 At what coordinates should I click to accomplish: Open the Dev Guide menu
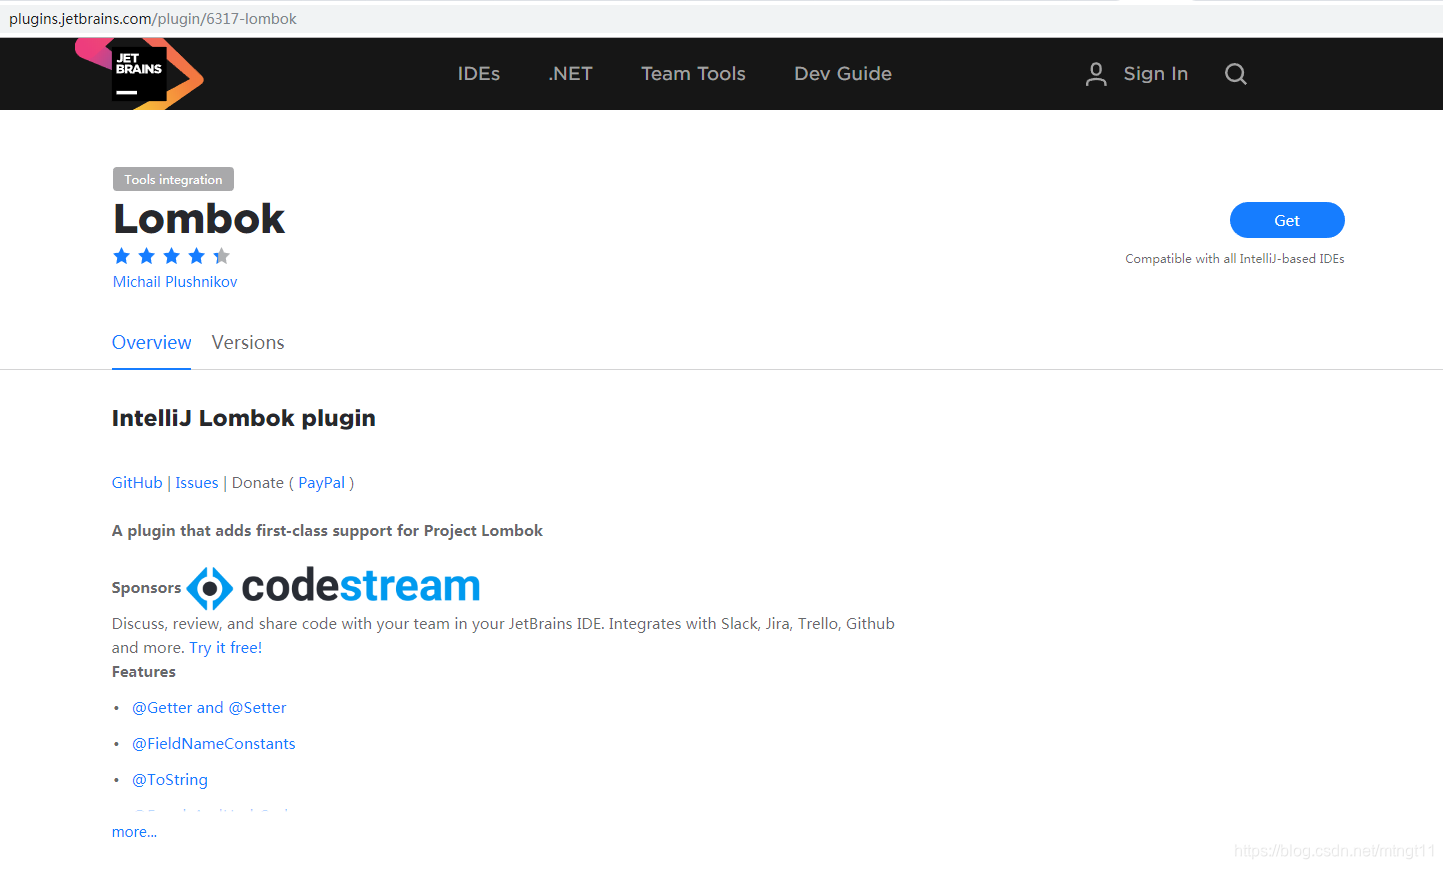coord(843,74)
